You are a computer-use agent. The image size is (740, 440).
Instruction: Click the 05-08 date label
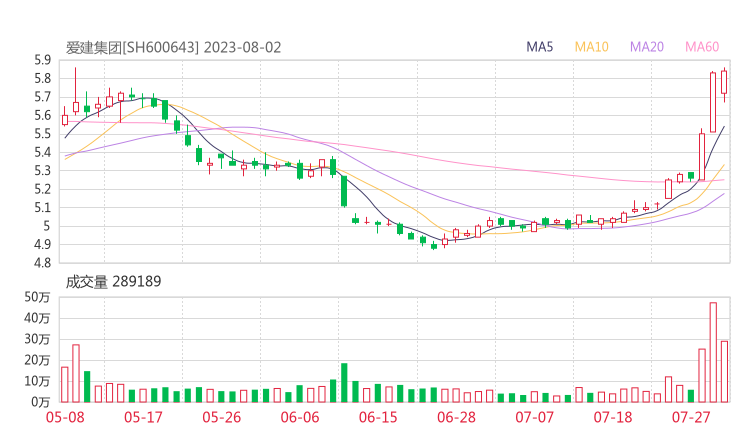65,417
